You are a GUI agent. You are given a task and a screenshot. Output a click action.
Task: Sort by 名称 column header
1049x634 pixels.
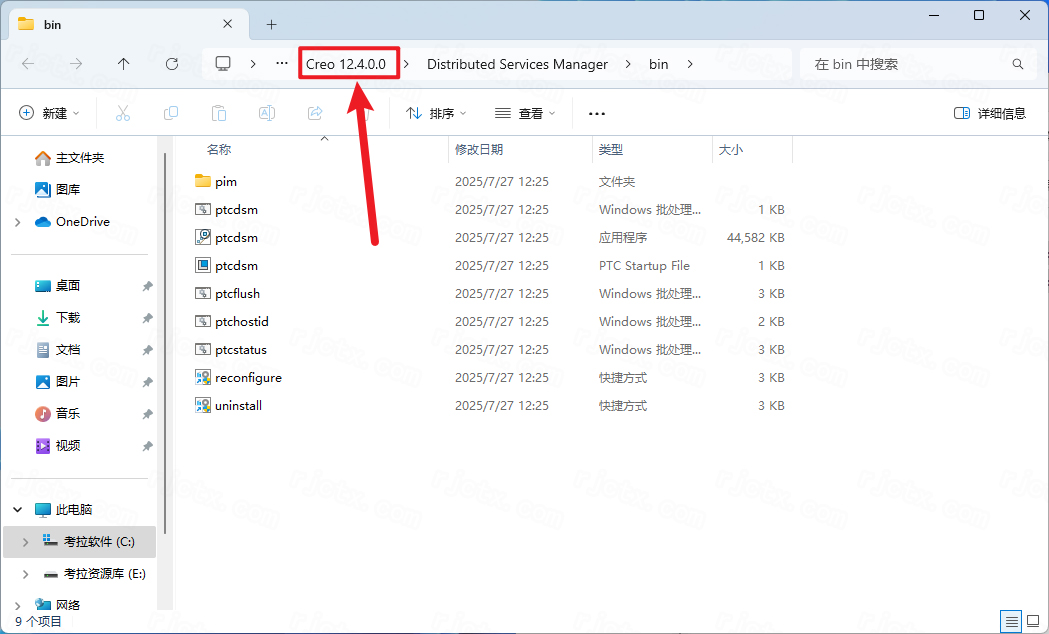click(x=219, y=150)
